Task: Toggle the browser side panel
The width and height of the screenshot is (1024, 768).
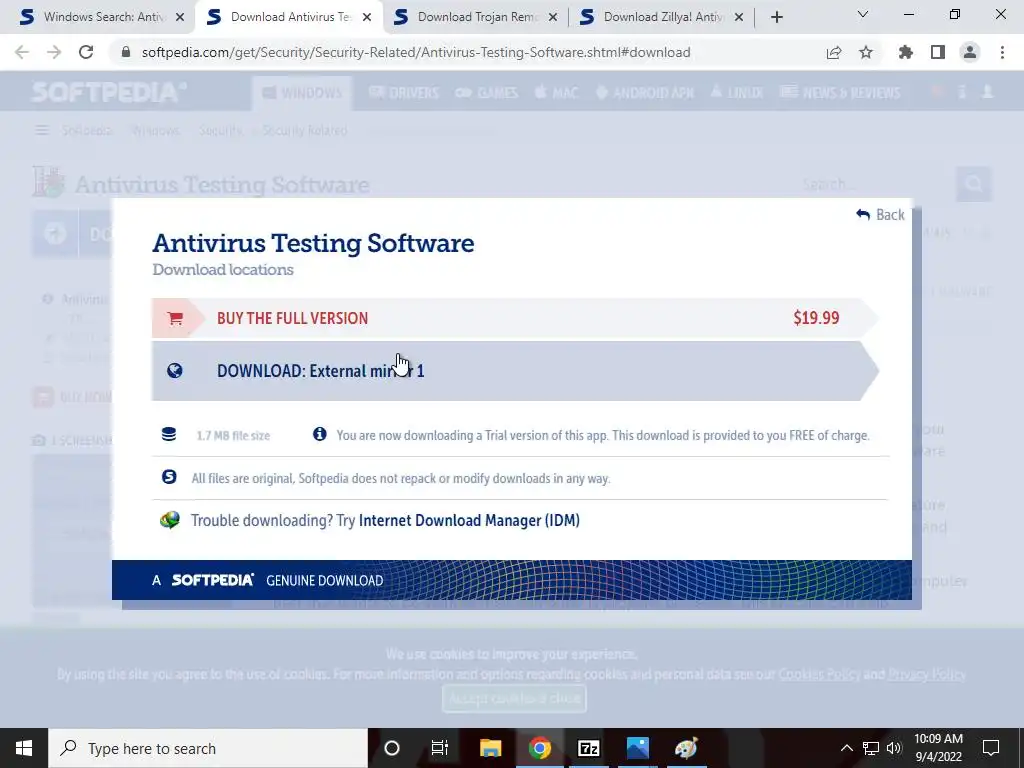Action: point(938,52)
